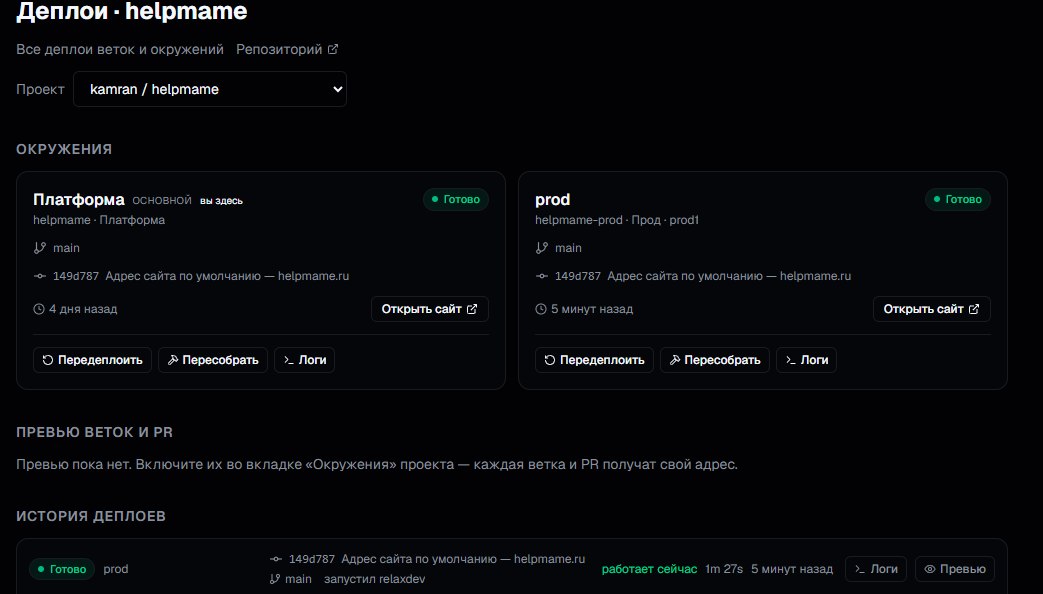Click работает сейчас status text

[x=649, y=569]
